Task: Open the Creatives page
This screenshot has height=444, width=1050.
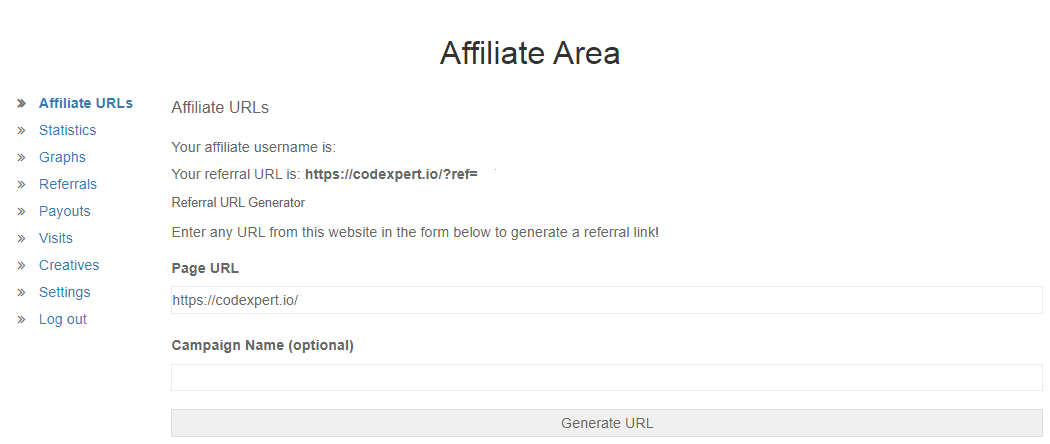Action: (x=69, y=265)
